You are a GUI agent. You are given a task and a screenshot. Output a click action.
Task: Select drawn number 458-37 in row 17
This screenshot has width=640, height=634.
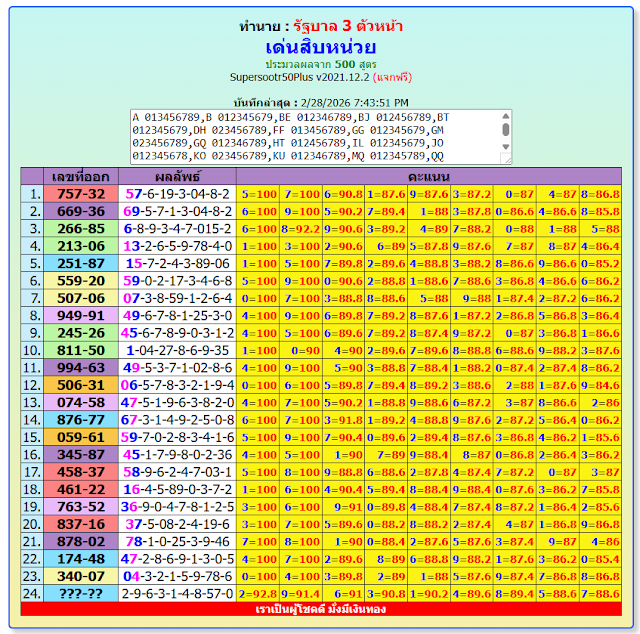(81, 472)
